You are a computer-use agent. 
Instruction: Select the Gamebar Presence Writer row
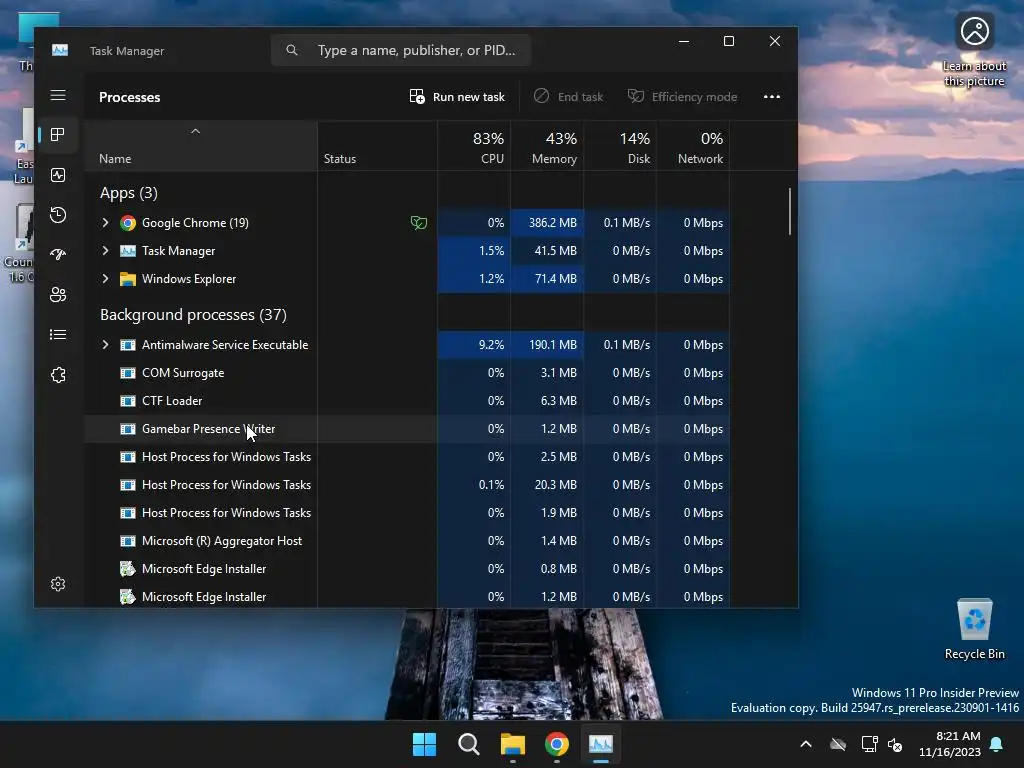pyautogui.click(x=407, y=429)
